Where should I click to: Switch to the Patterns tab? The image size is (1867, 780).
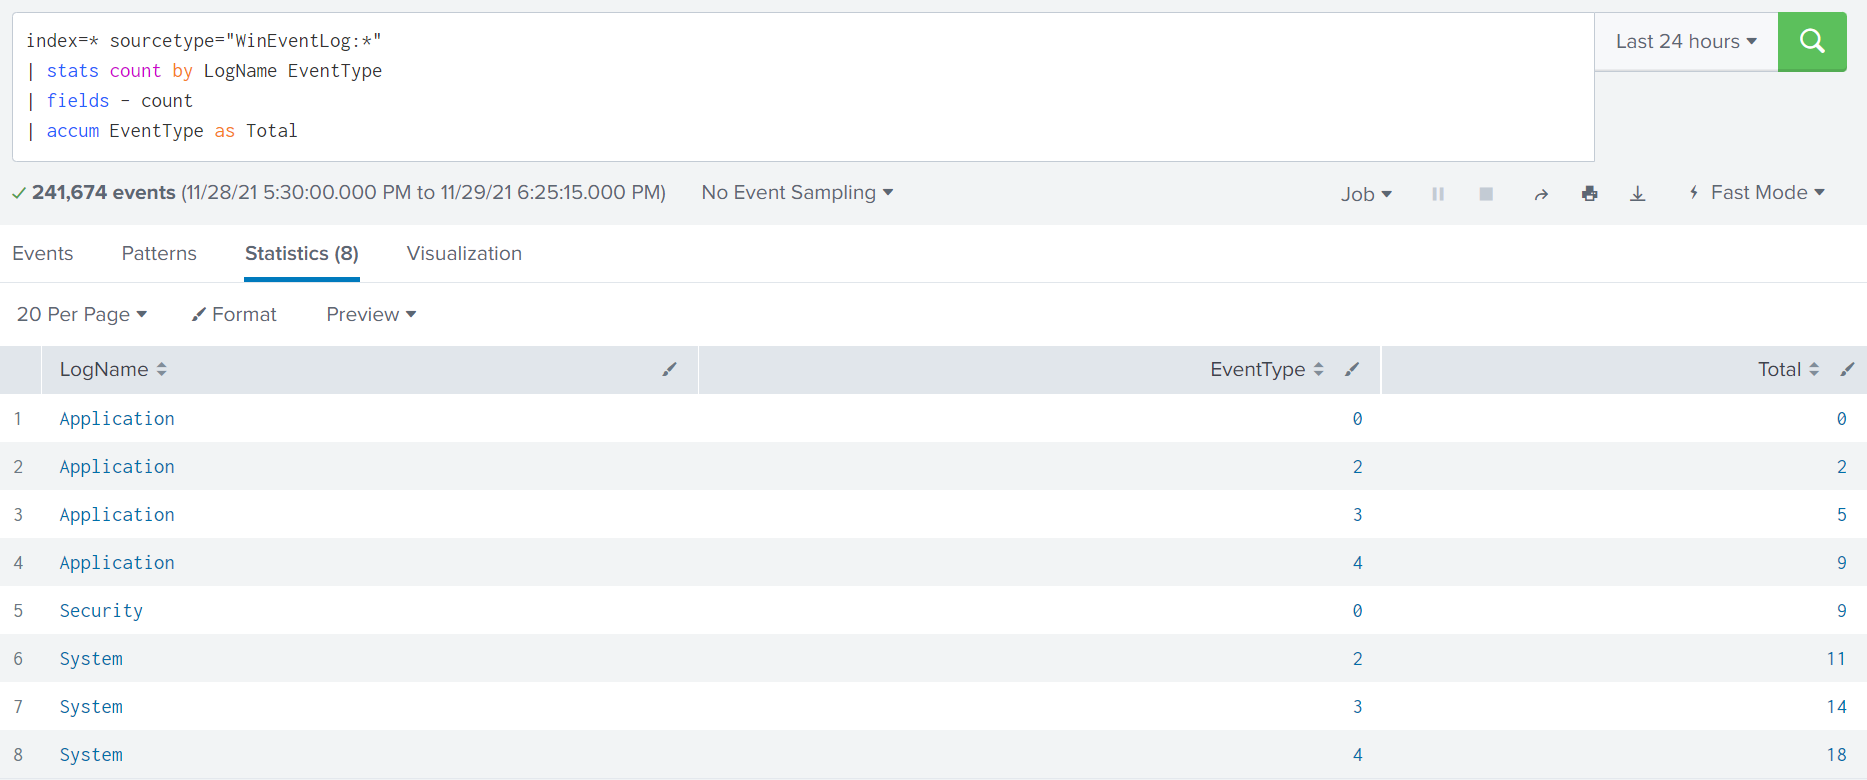tap(159, 254)
